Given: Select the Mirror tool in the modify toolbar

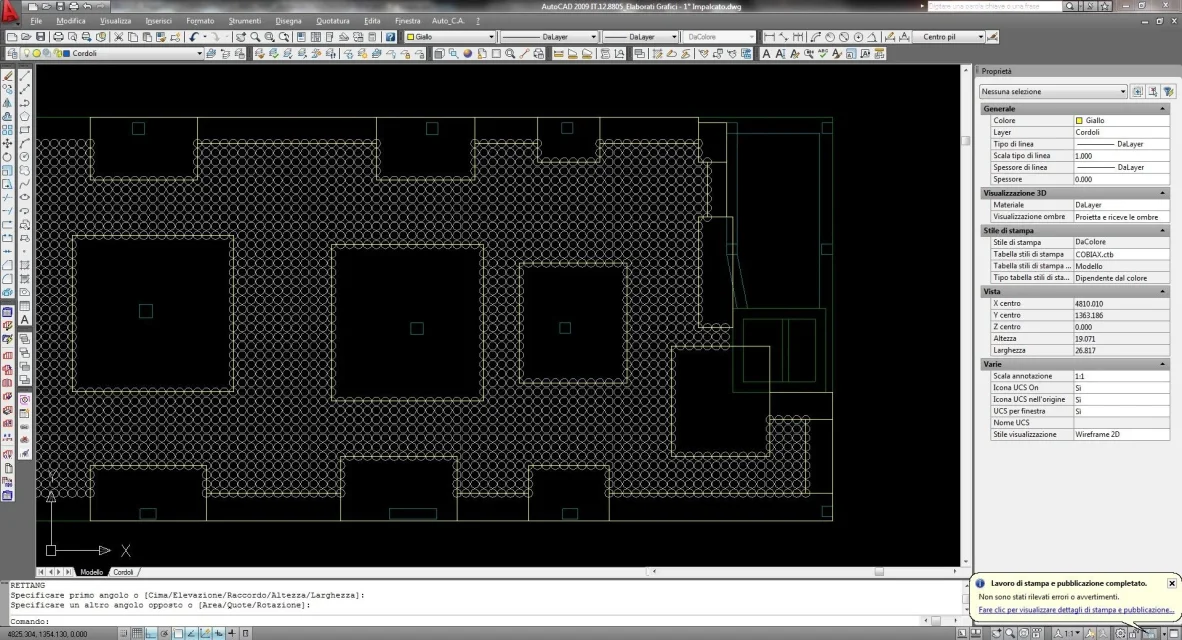Looking at the screenshot, I should coord(8,103).
